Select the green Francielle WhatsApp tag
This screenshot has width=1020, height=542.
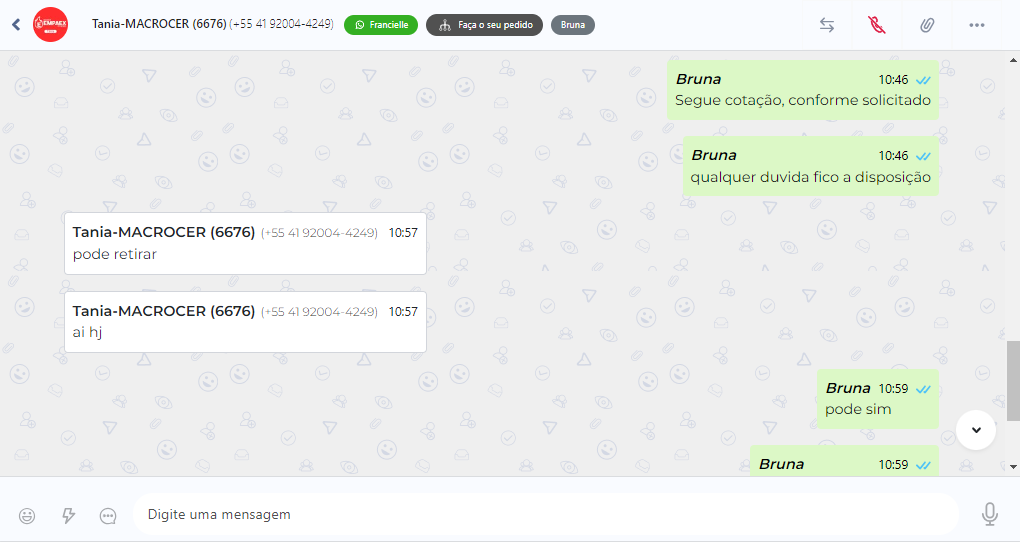click(x=381, y=25)
